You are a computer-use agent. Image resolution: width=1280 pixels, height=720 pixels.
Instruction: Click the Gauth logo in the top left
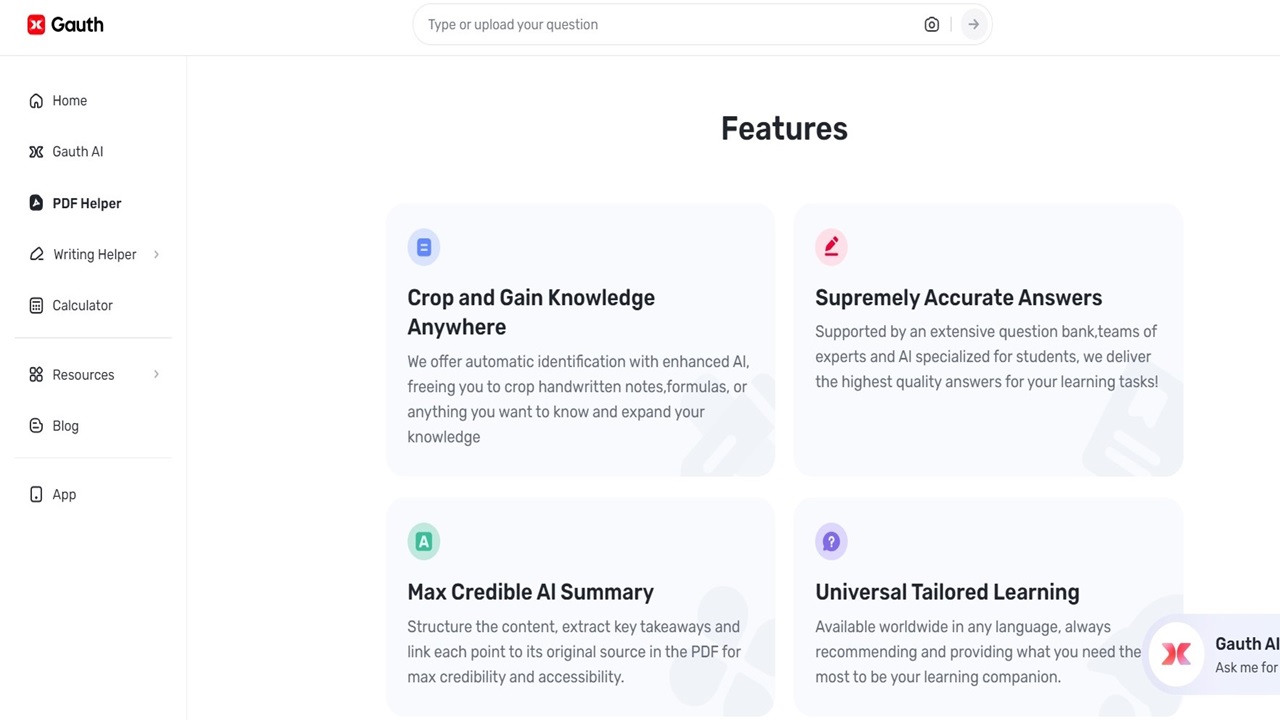[64, 24]
